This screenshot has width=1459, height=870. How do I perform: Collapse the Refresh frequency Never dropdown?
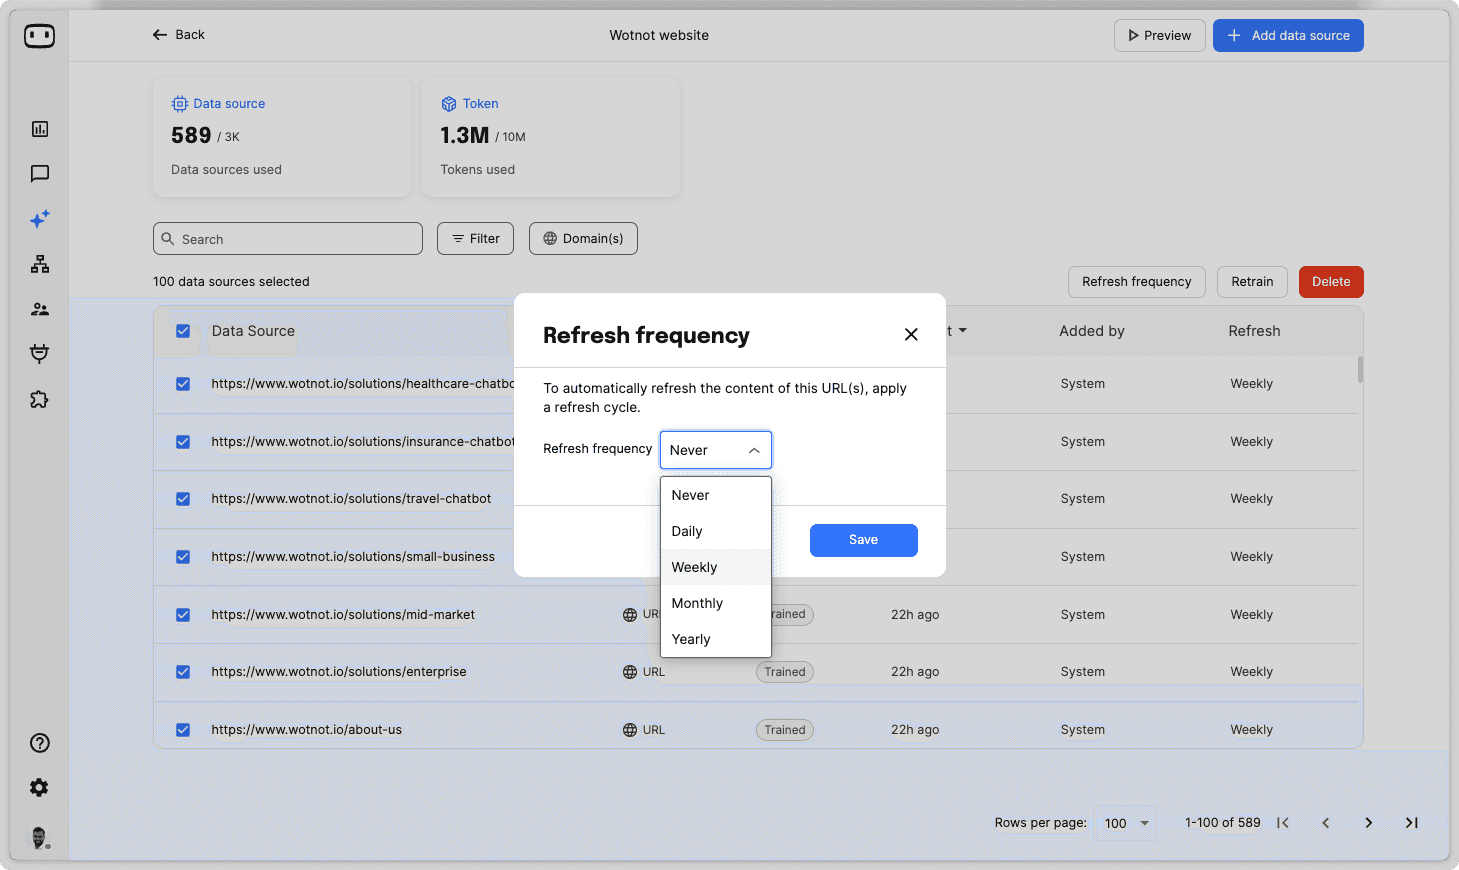716,450
